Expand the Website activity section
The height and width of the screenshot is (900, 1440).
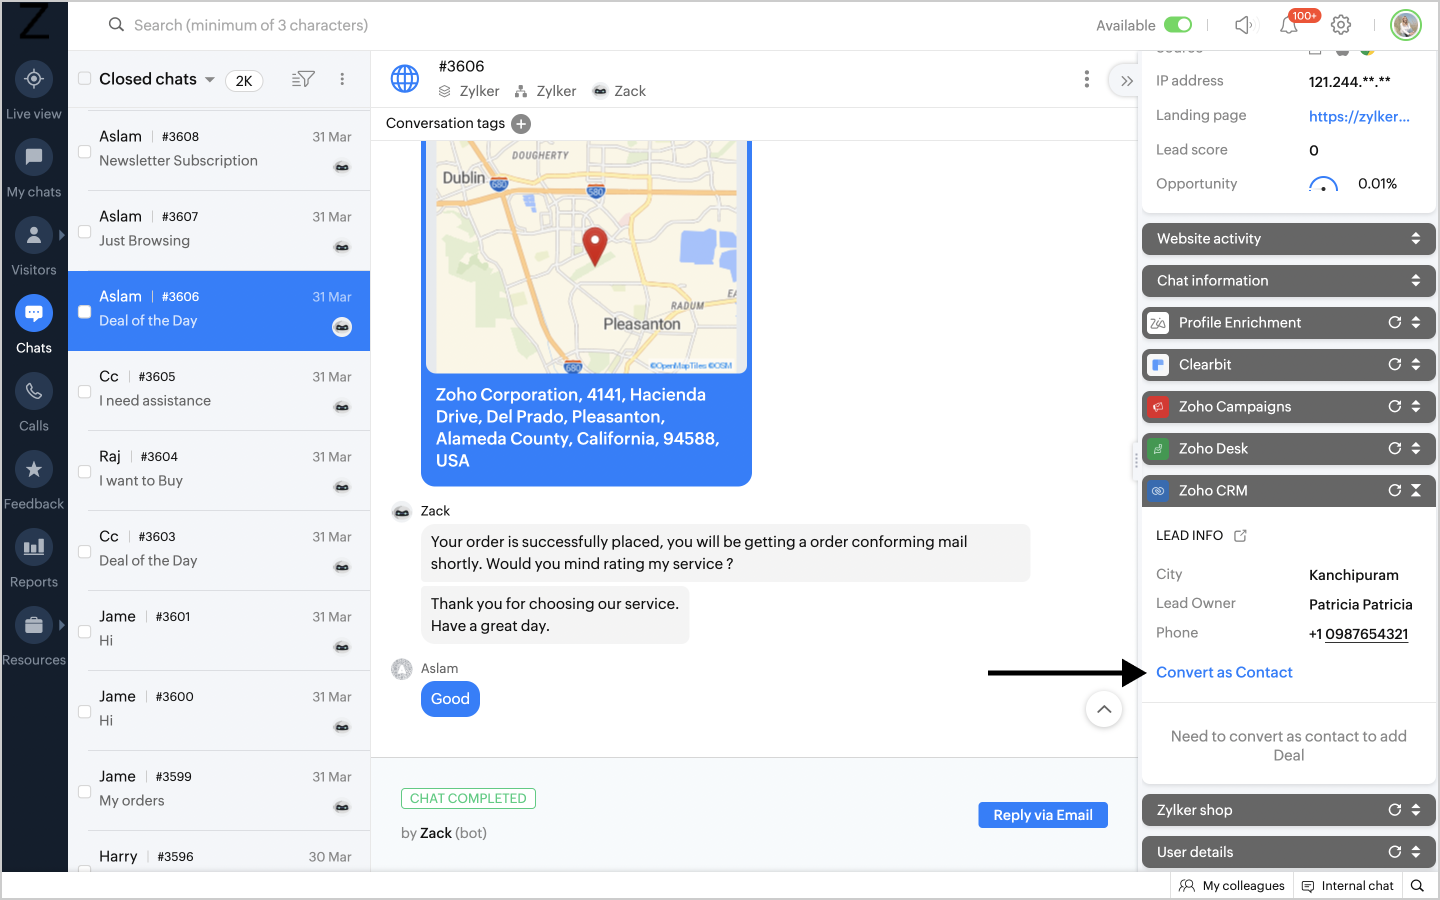pos(1415,238)
